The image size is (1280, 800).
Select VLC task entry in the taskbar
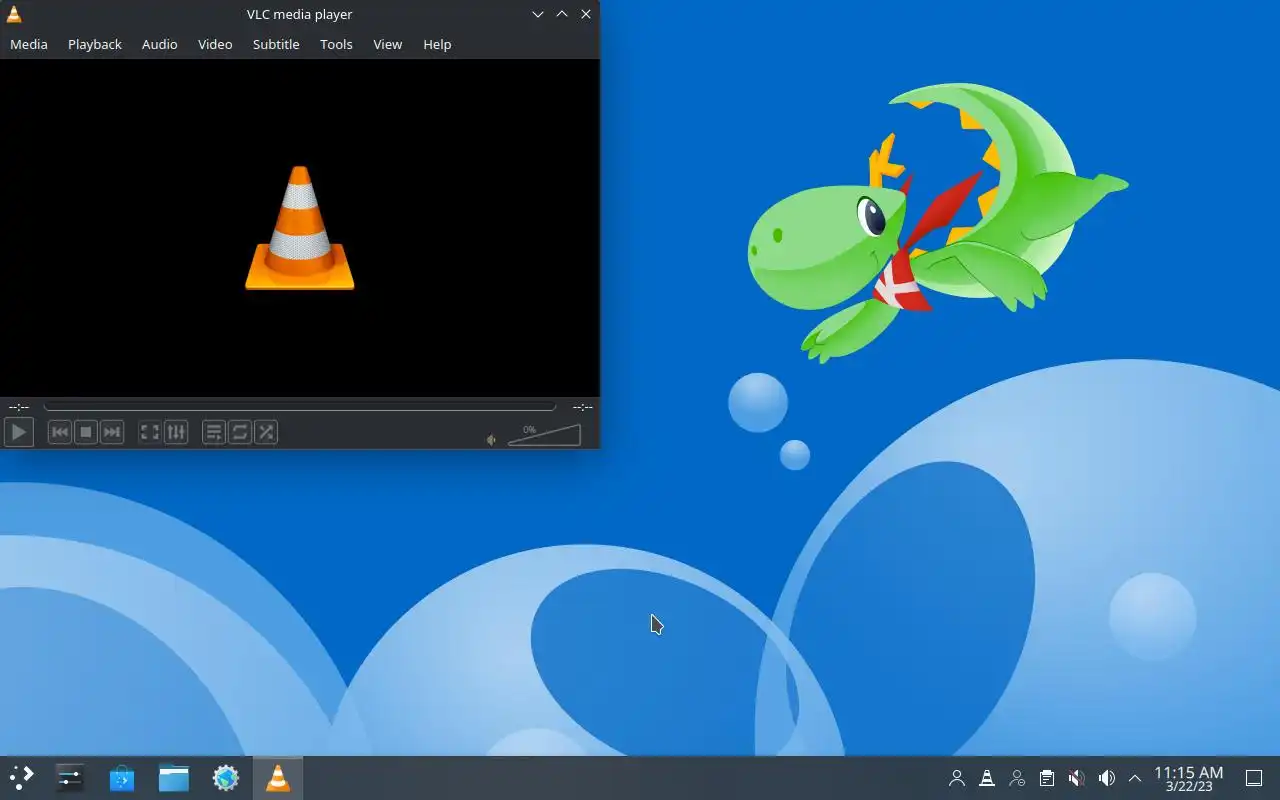tap(278, 778)
